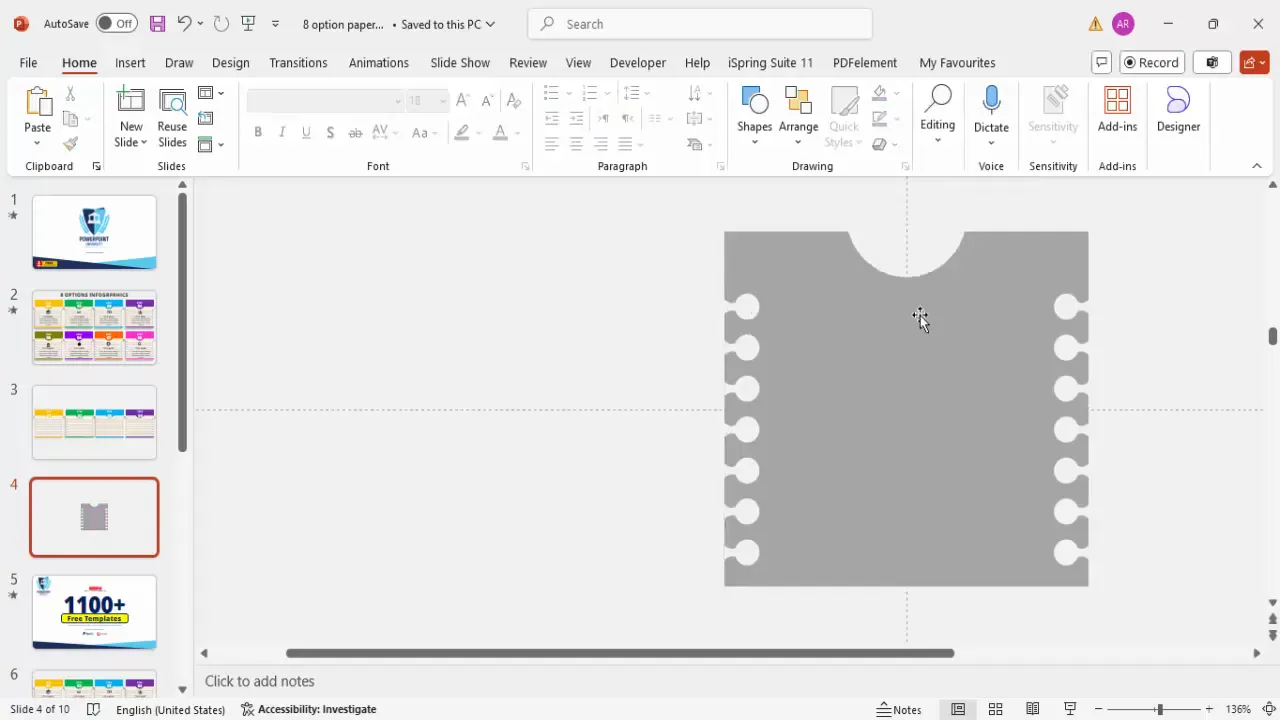Switch to the Transitions tab
The image size is (1280, 720).
[x=298, y=62]
